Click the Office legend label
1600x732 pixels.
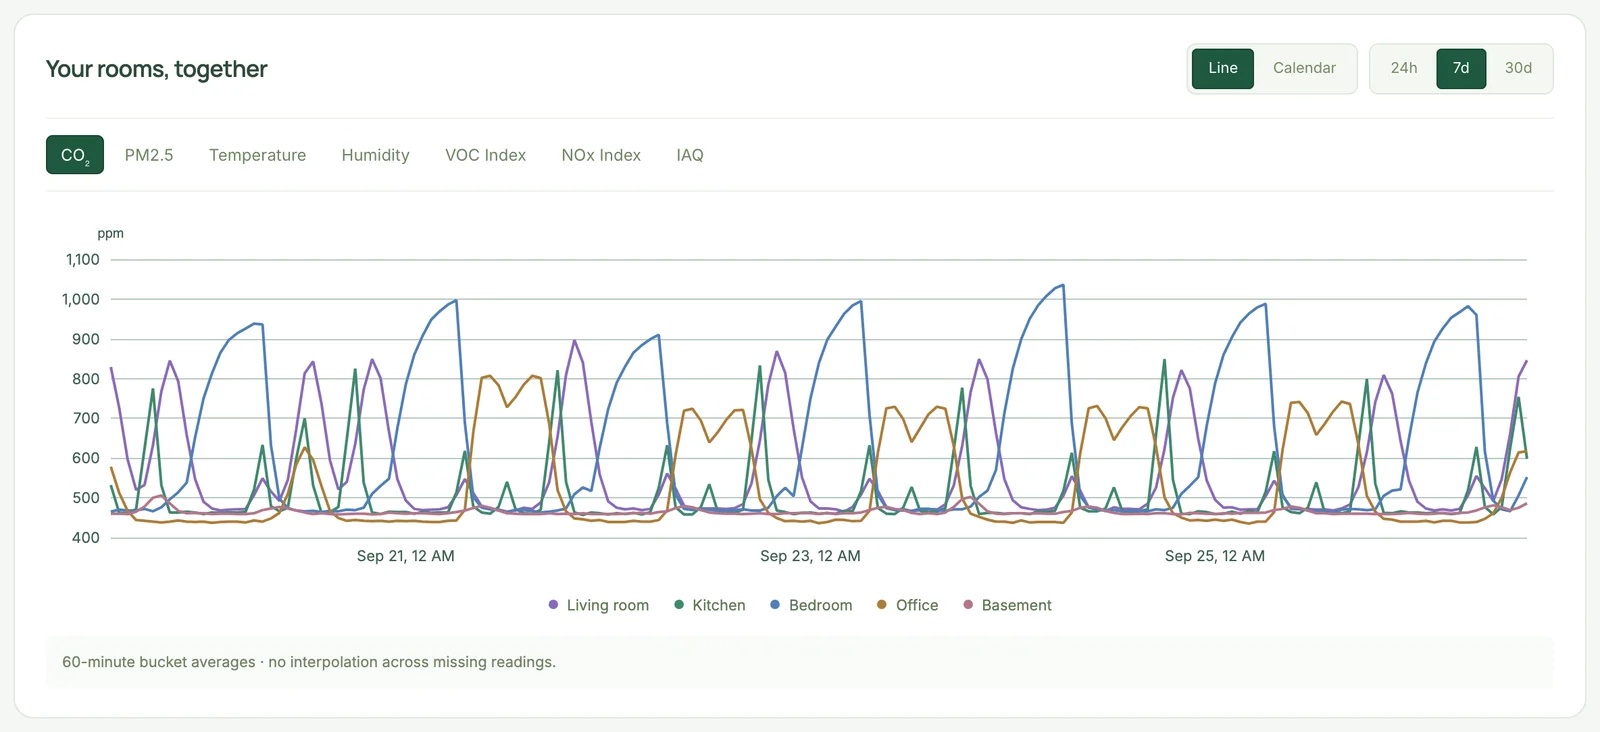[x=917, y=605]
